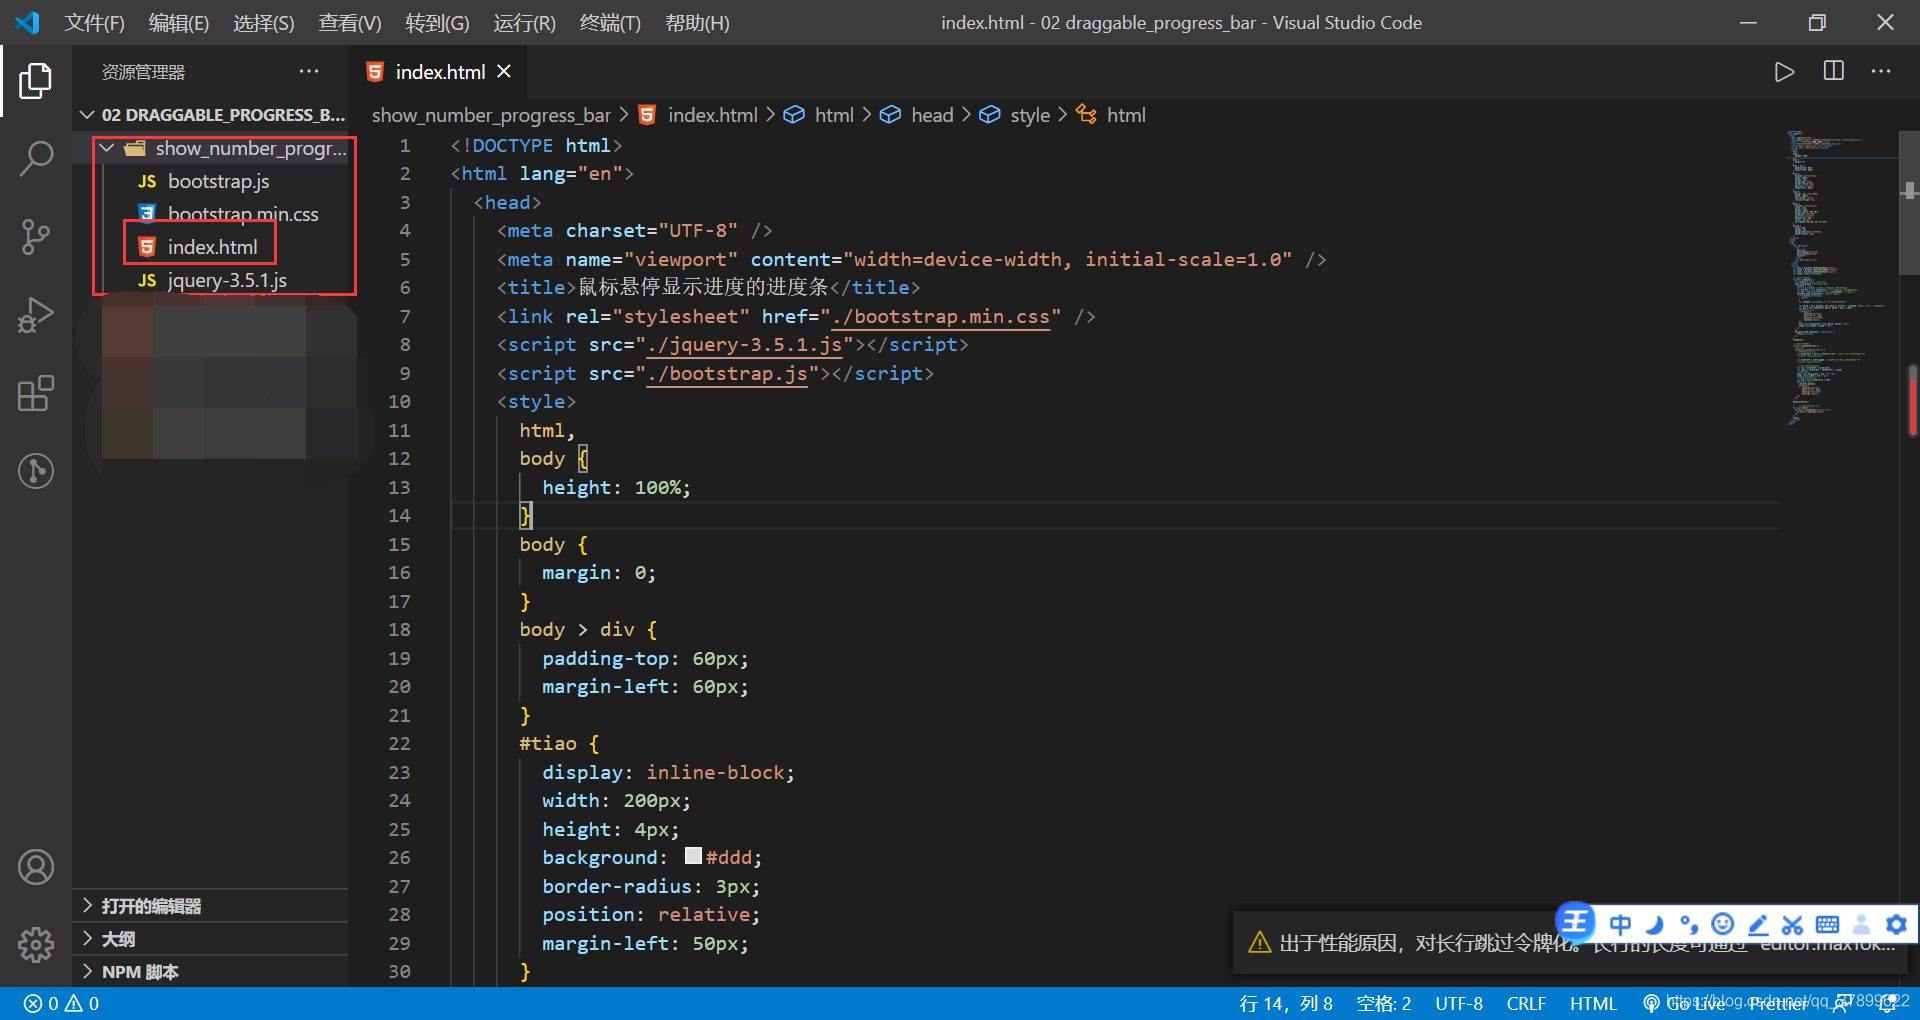Click the feedback icon in status bar
Screen dimensions: 1920x1020
[1841, 1004]
